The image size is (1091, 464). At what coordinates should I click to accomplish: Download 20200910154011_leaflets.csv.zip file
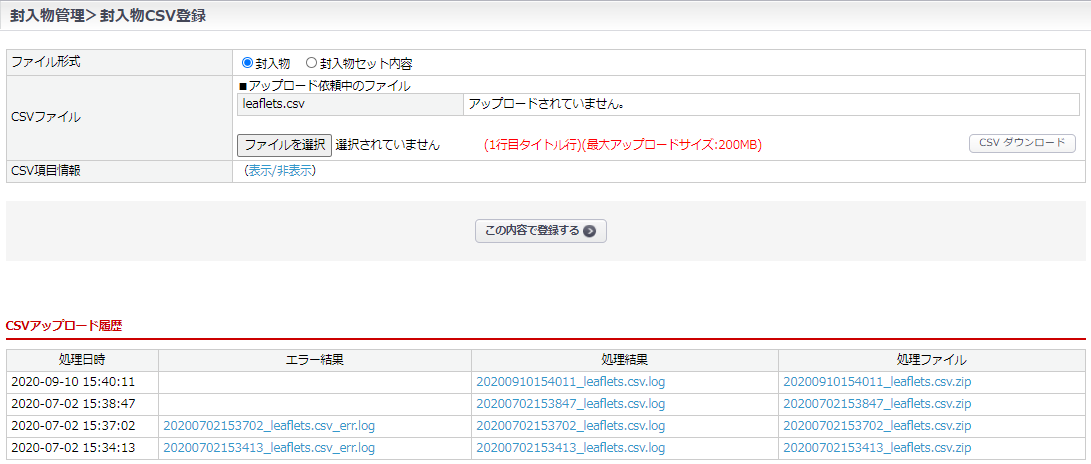click(x=877, y=382)
